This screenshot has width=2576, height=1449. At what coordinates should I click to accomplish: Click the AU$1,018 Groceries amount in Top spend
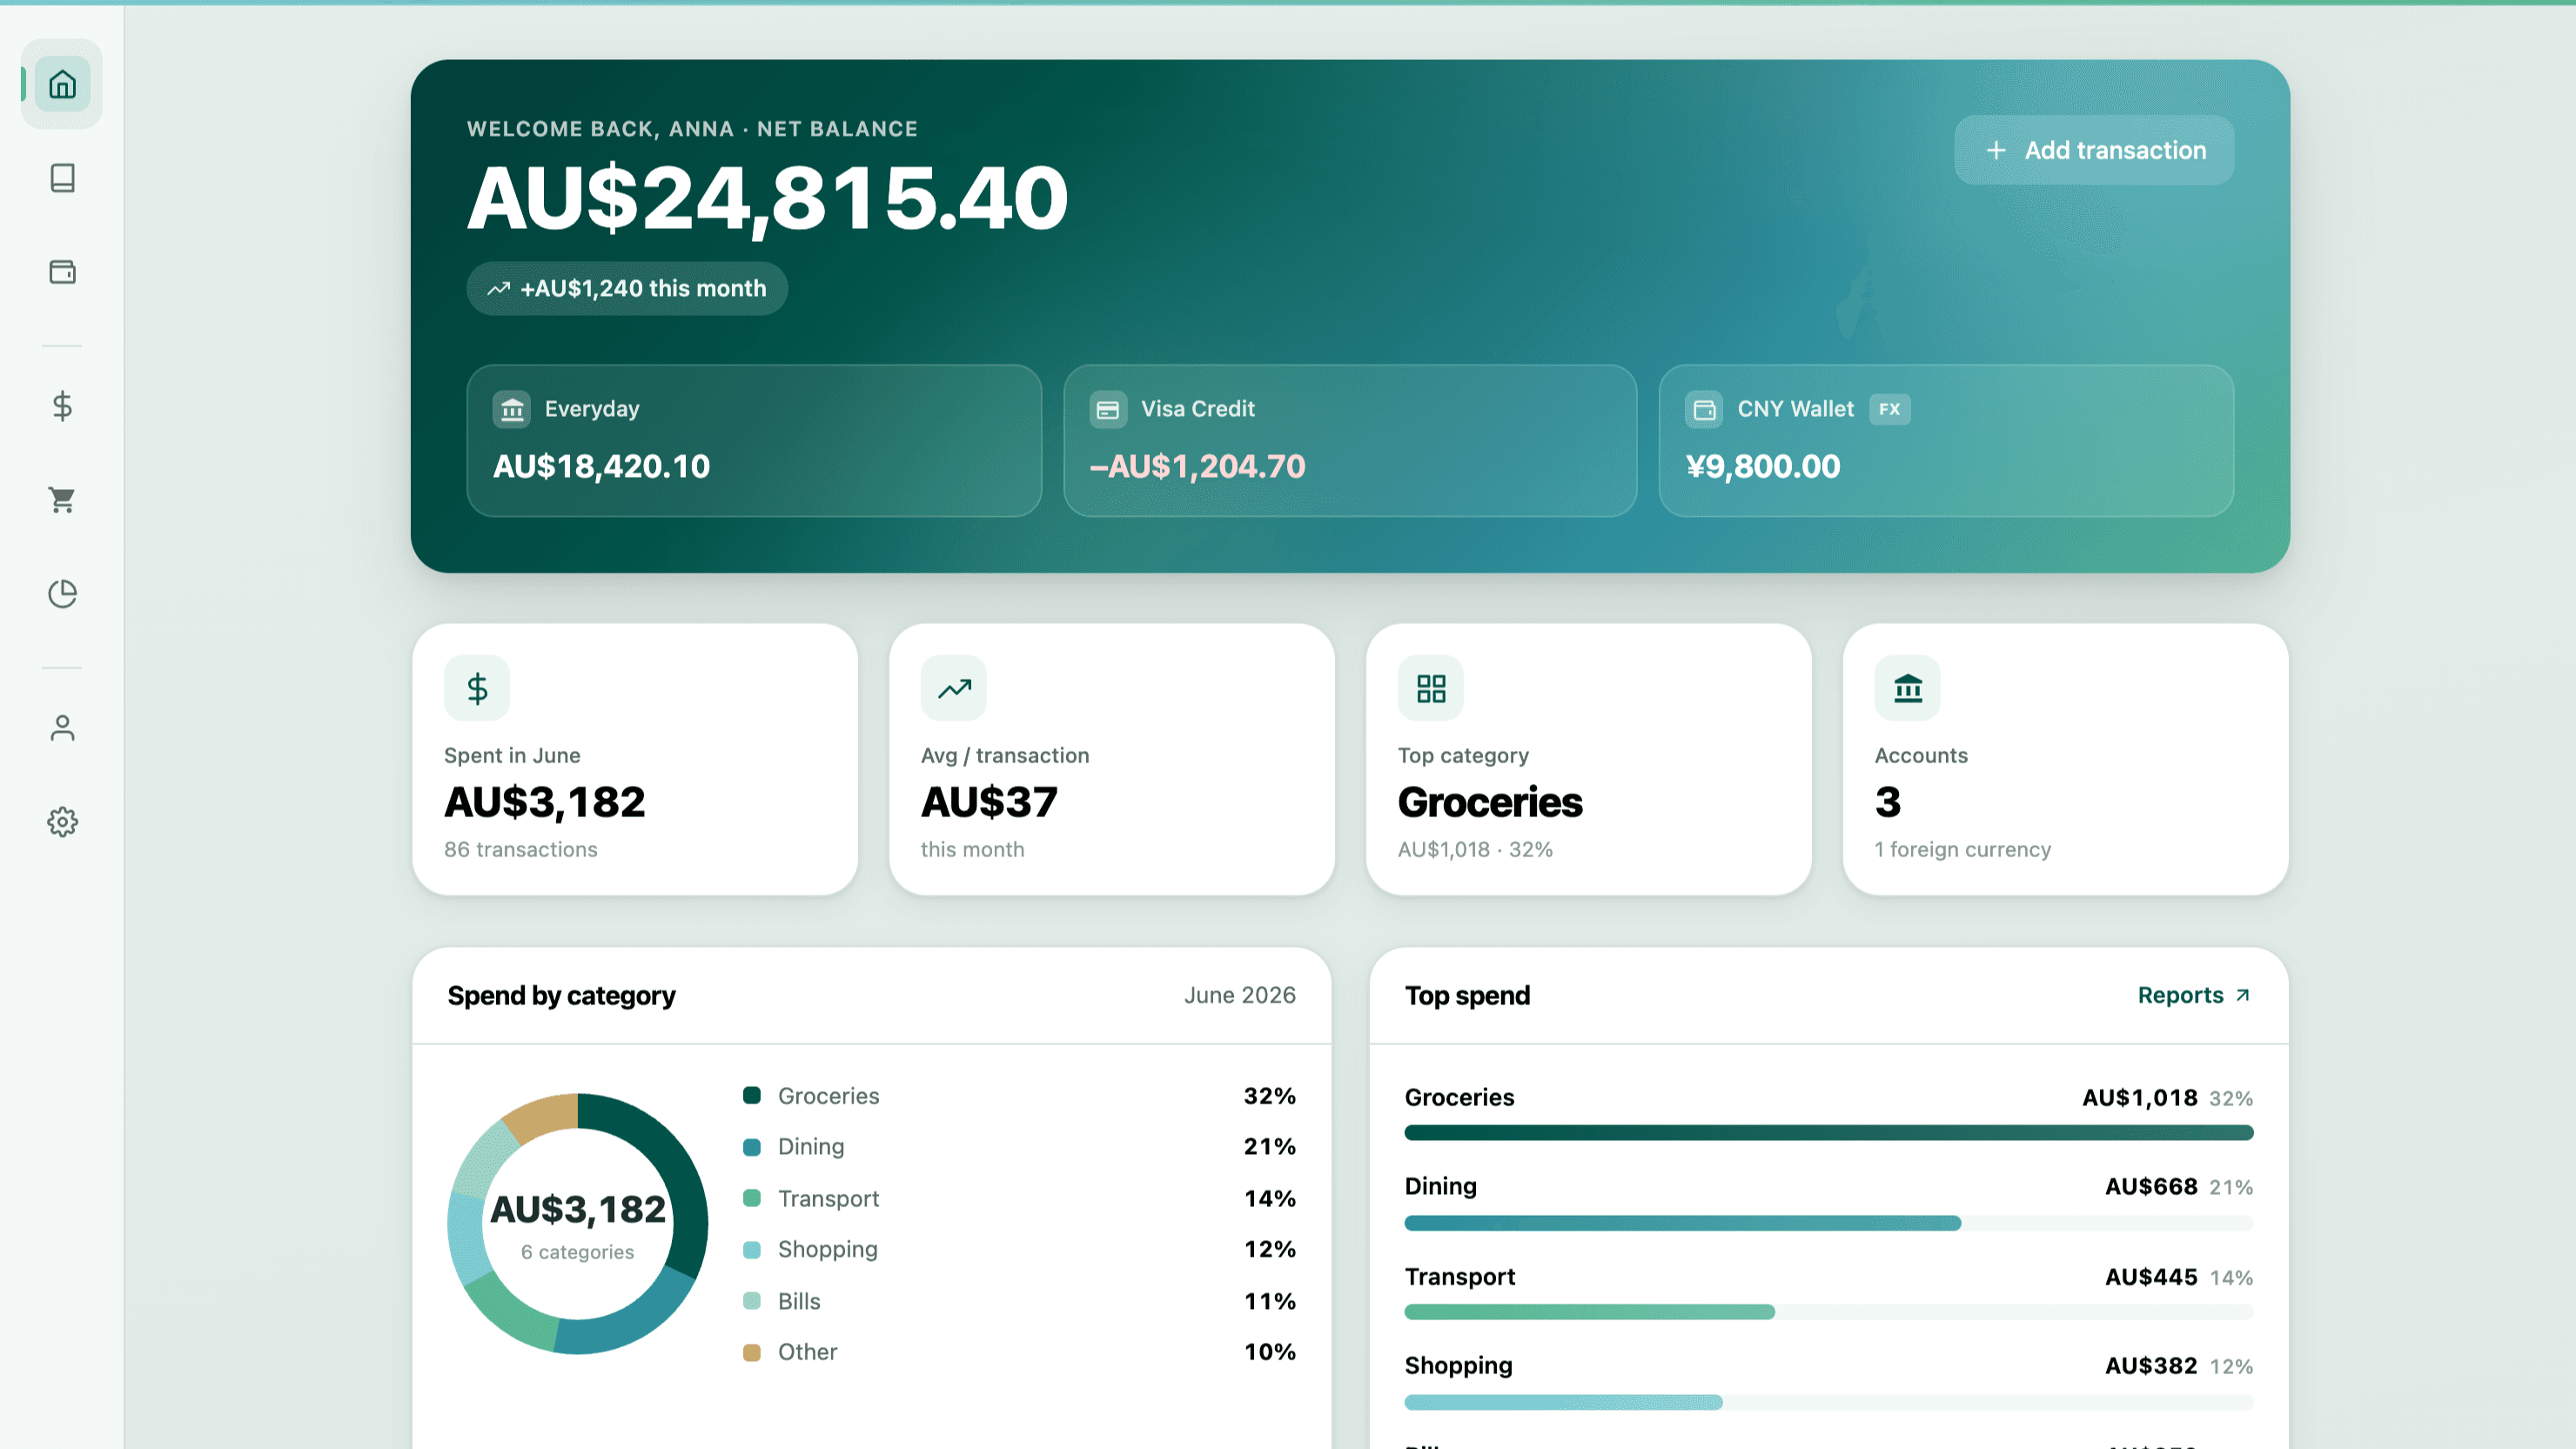coord(2140,1098)
